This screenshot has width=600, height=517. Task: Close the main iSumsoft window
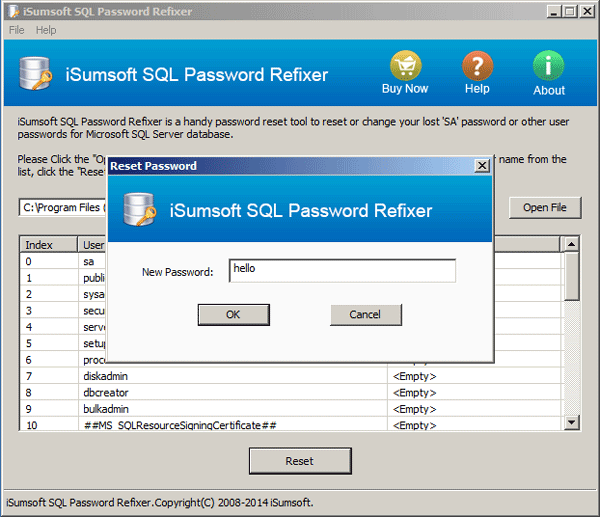pyautogui.click(x=587, y=12)
